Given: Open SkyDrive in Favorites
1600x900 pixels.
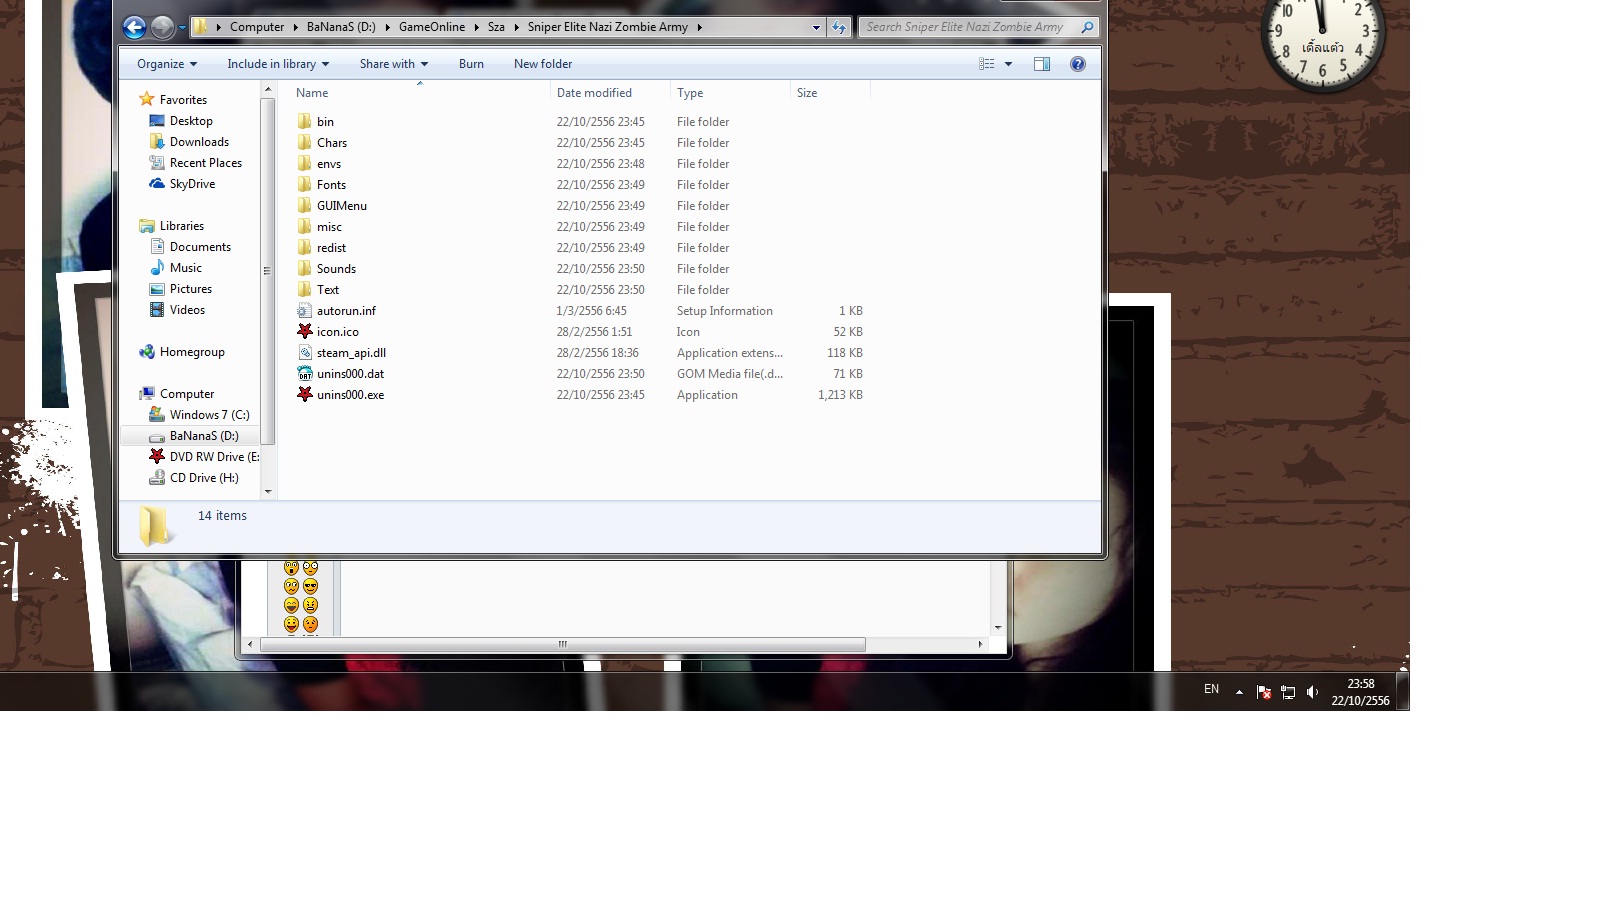Looking at the screenshot, I should pyautogui.click(x=192, y=184).
